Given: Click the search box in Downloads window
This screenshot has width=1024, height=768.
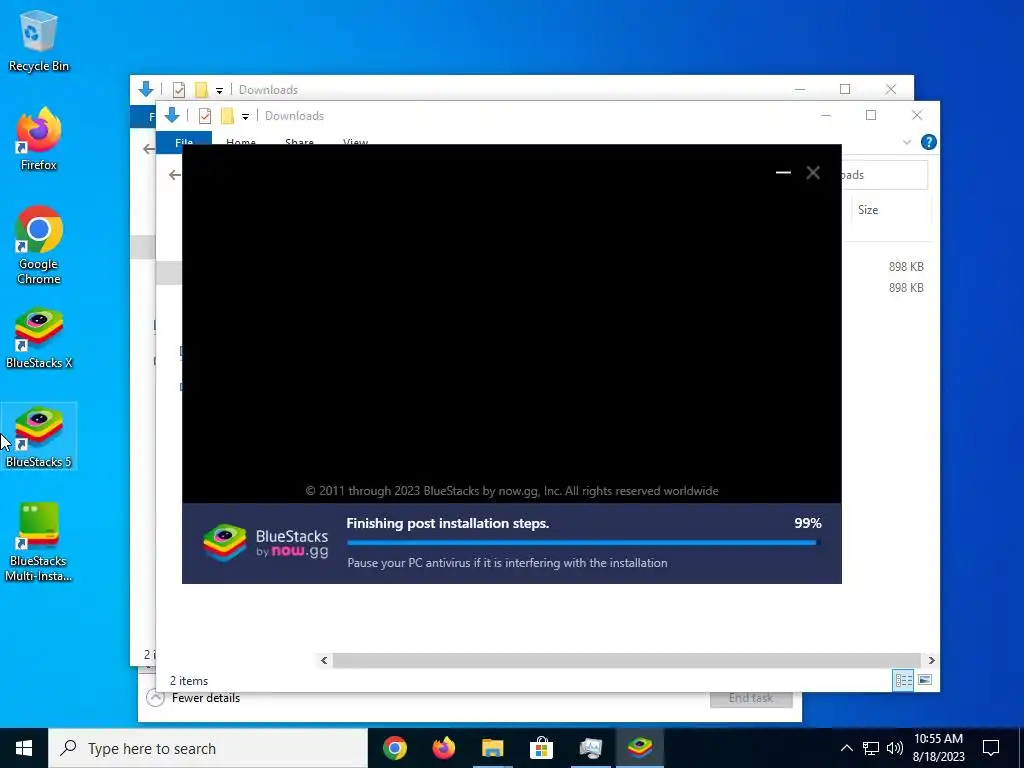Looking at the screenshot, I should [x=885, y=175].
